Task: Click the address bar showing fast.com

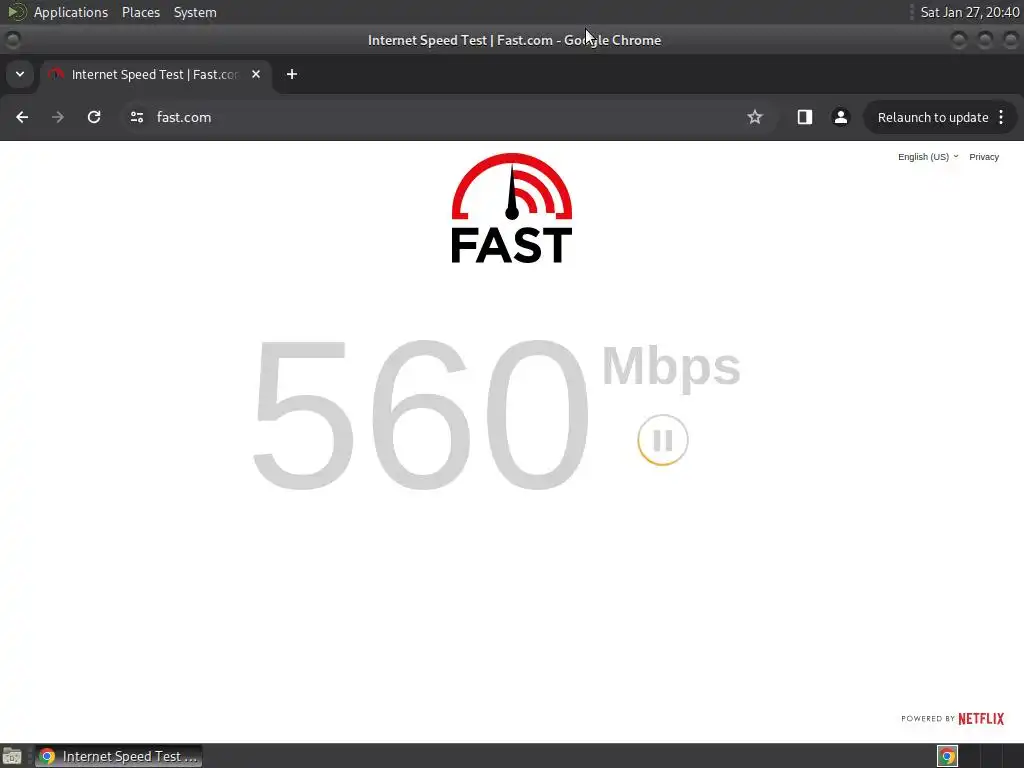Action: pos(447,117)
